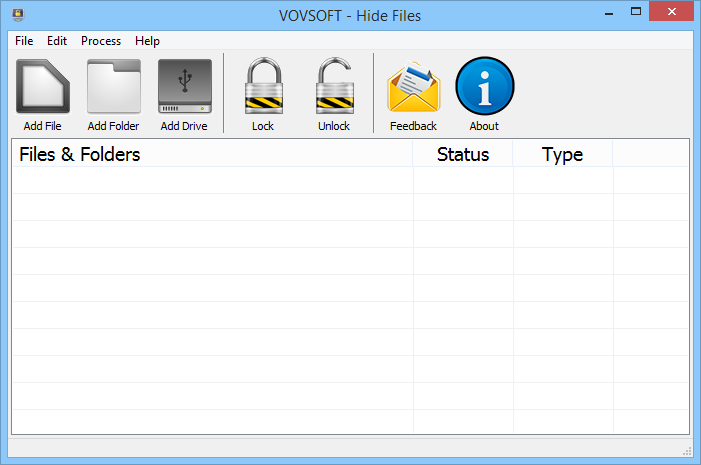Open the Edit menu

[57, 41]
